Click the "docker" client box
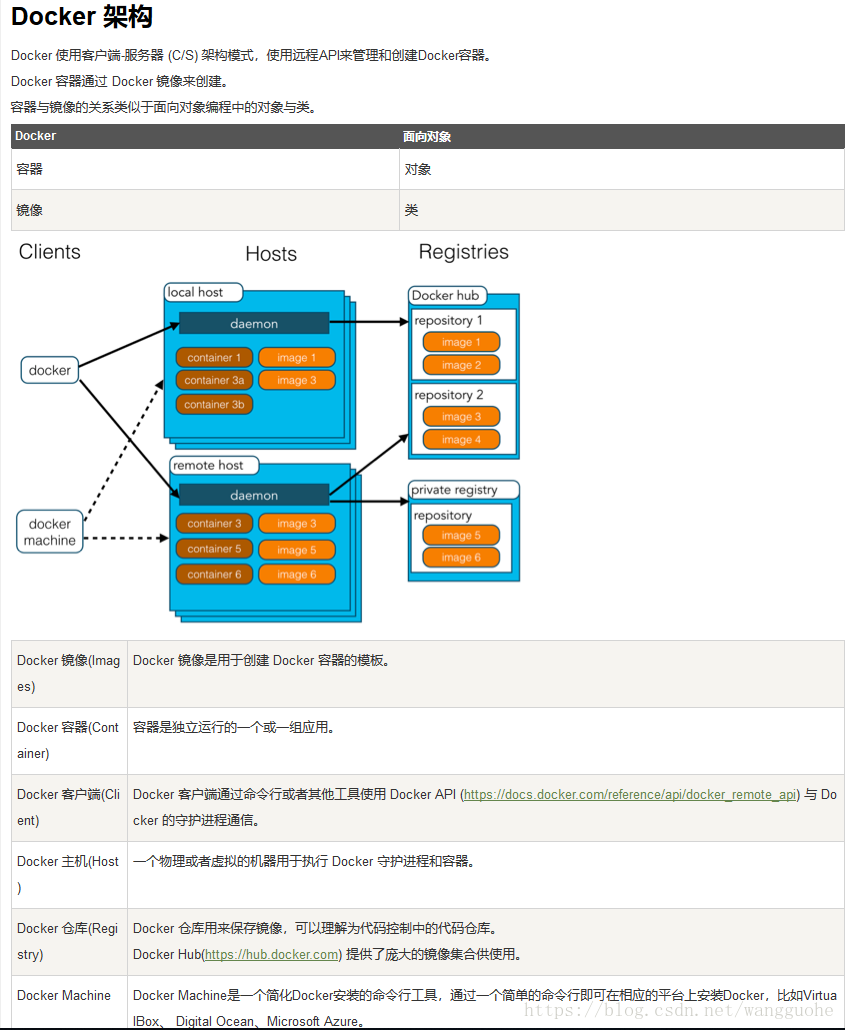This screenshot has width=845, height=1030. click(50, 370)
